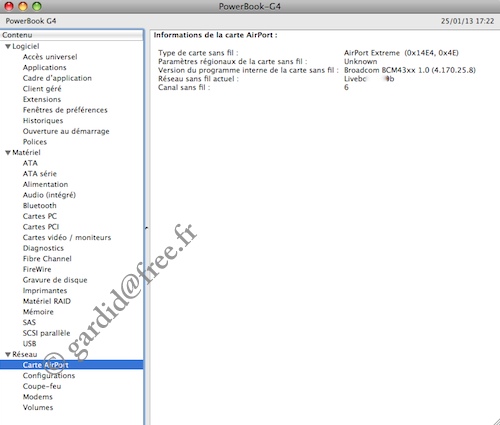Select Carte AirPort in sidebar

[71, 365]
